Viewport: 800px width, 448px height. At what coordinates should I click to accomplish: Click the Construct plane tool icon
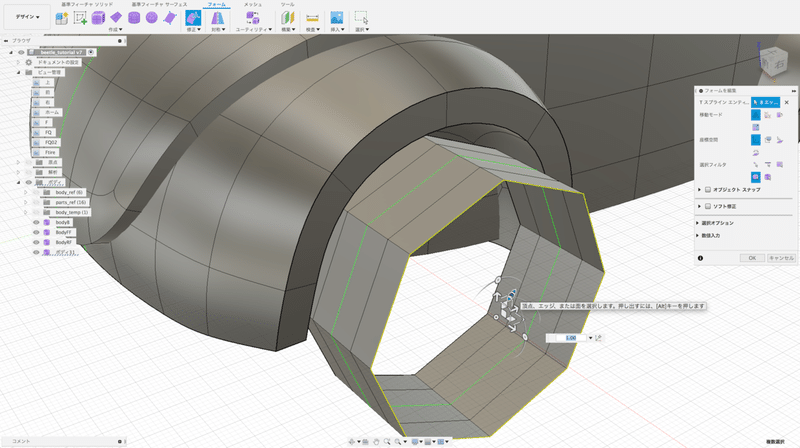coord(287,18)
